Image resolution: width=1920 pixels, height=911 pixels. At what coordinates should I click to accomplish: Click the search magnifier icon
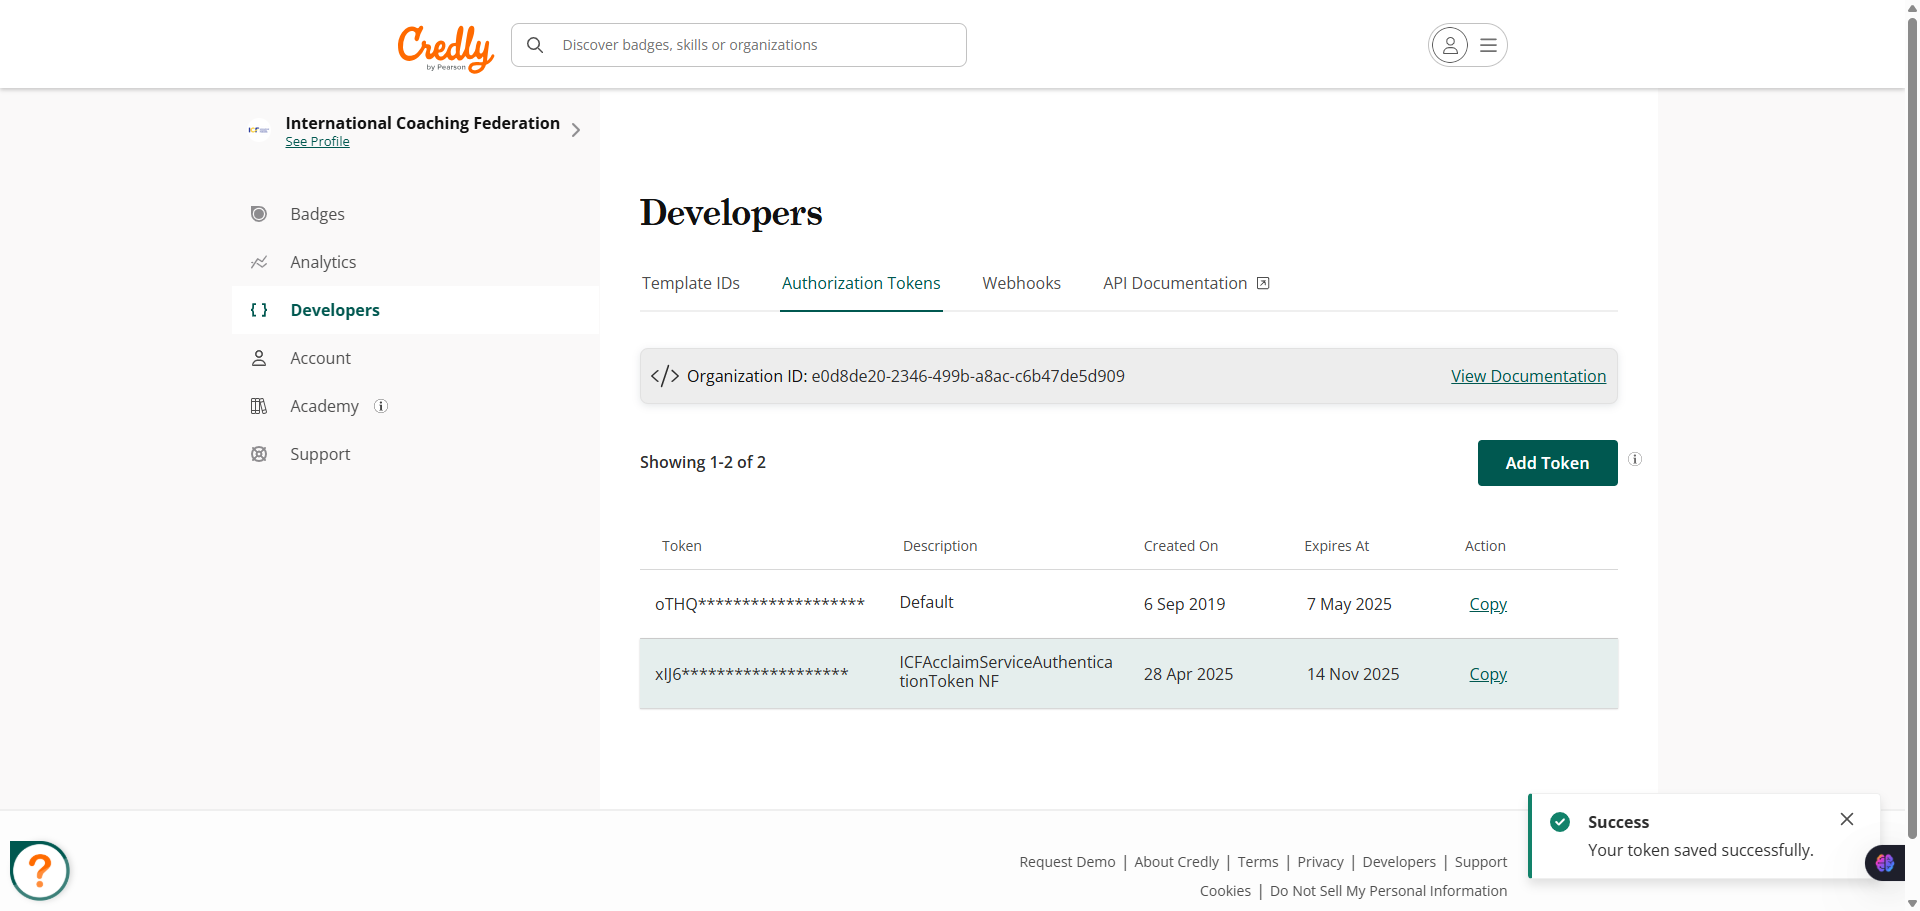[535, 45]
